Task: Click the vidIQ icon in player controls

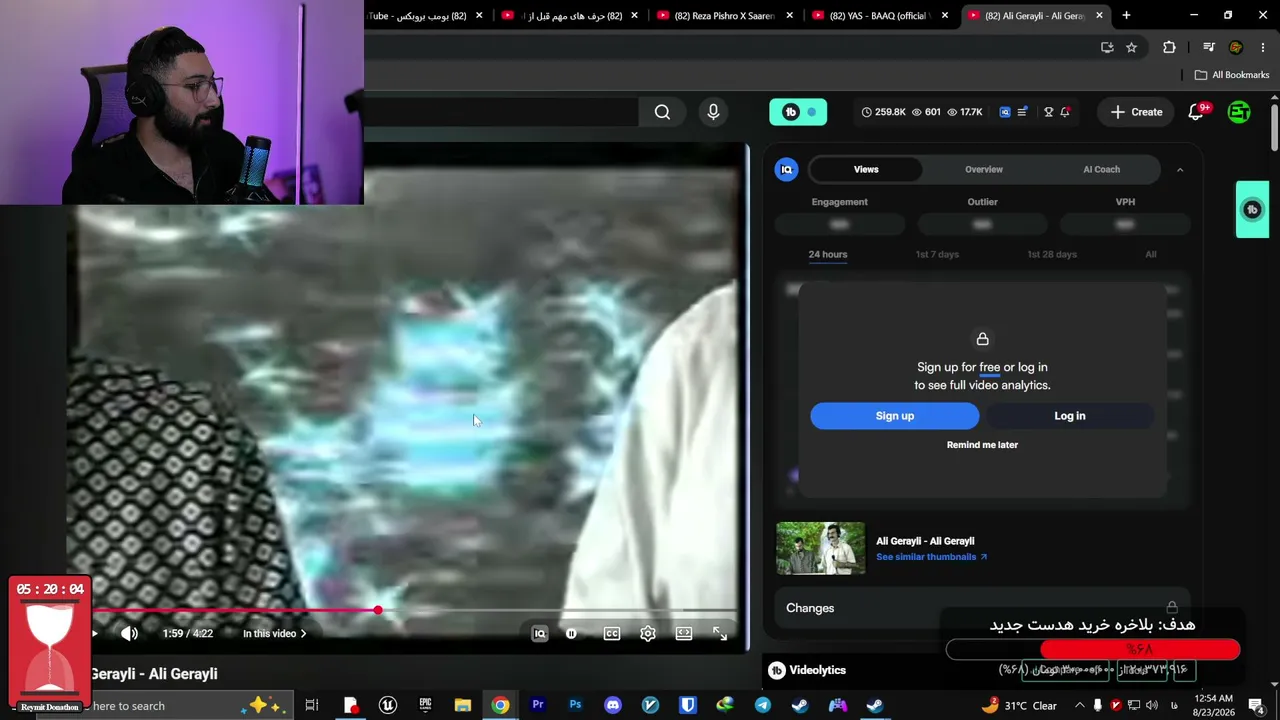Action: click(x=540, y=633)
